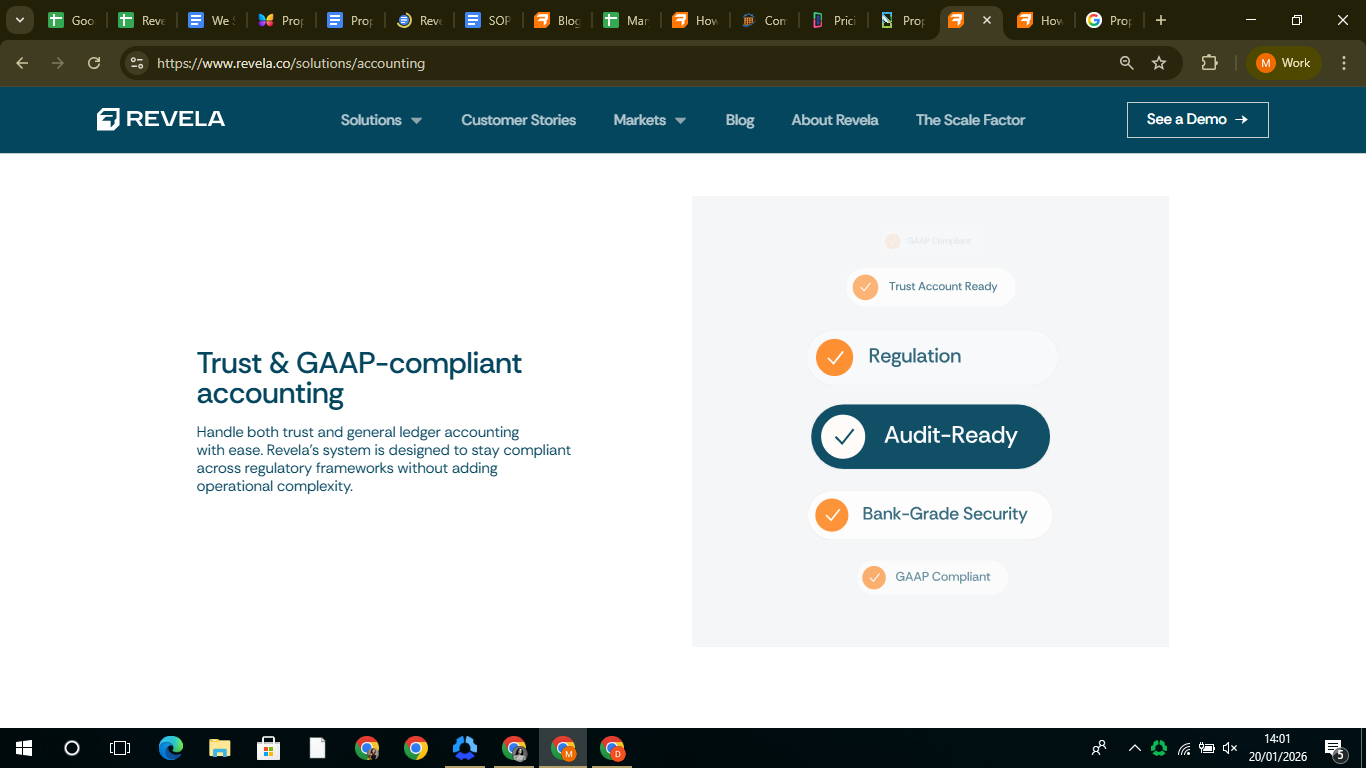Click the volume muted speaker icon
The image size is (1366, 768).
[1230, 748]
